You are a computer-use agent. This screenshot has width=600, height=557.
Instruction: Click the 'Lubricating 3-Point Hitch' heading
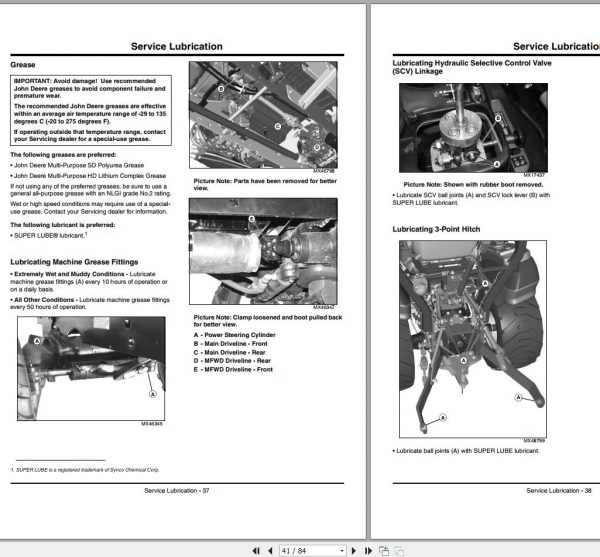[x=436, y=229]
